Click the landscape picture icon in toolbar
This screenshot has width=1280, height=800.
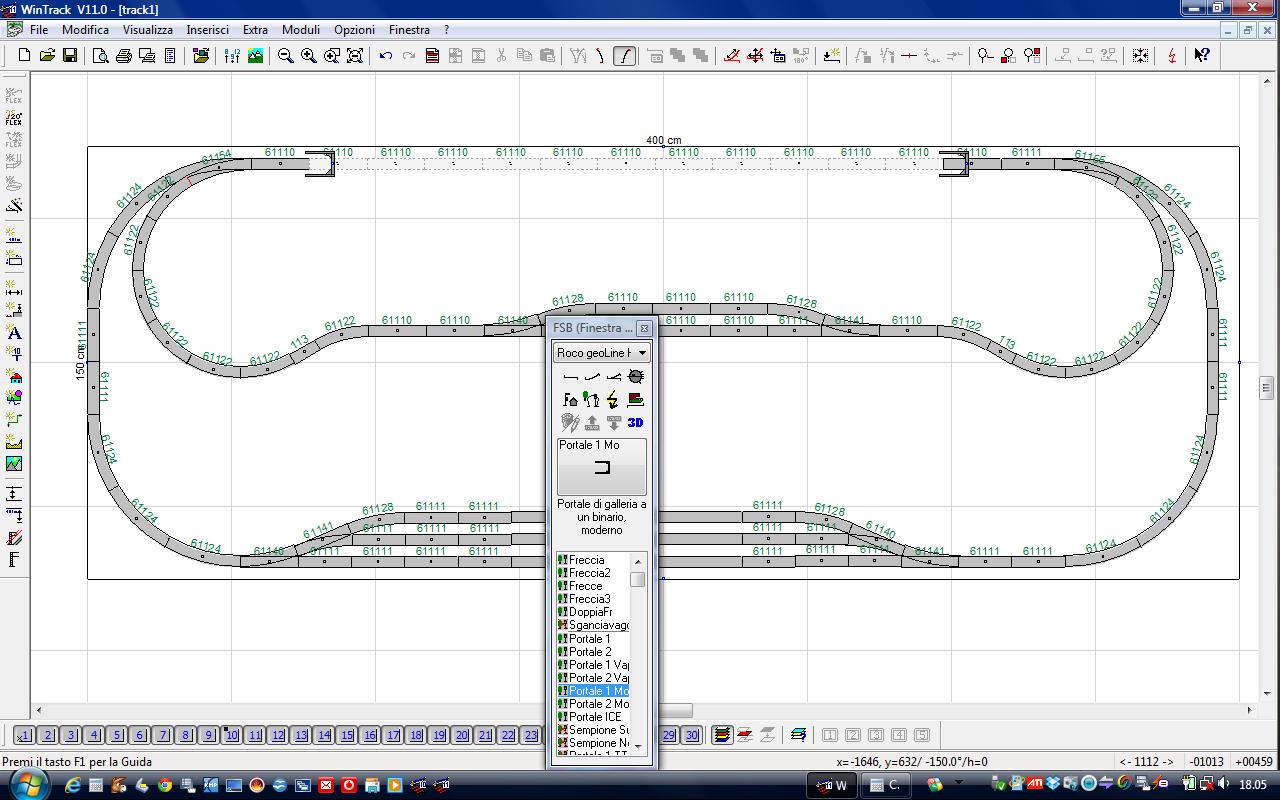[255, 56]
